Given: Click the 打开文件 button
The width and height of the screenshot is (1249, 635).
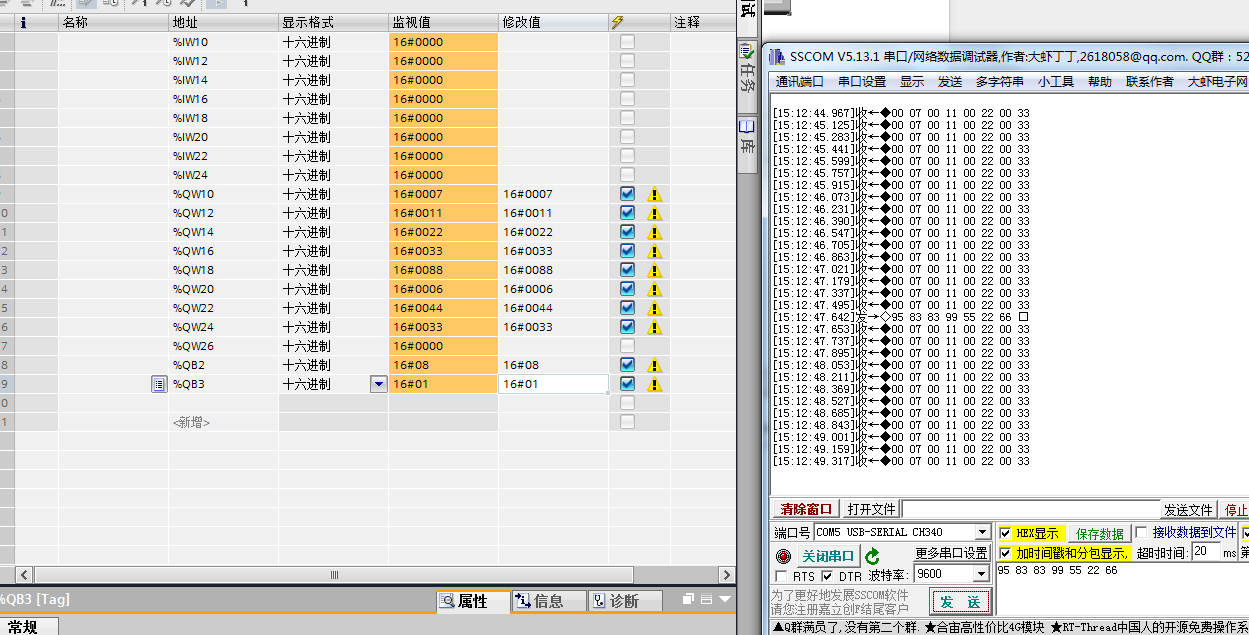Looking at the screenshot, I should click(871, 510).
